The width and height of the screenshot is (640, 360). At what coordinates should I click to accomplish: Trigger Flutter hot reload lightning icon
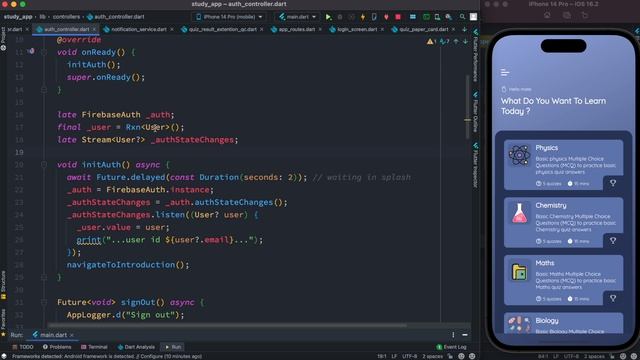coord(362,17)
